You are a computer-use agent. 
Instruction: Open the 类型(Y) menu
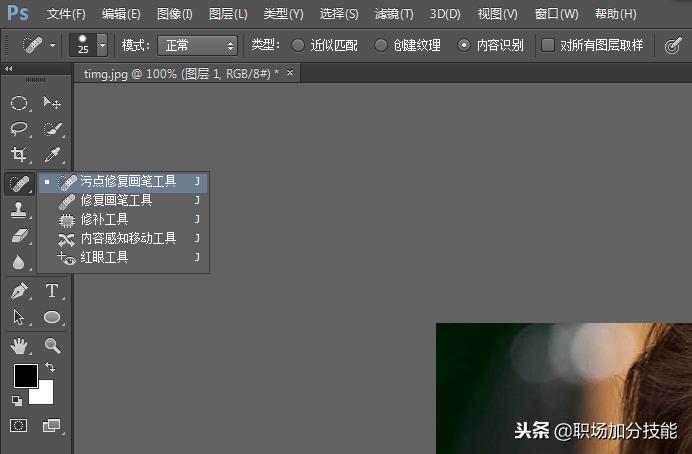pyautogui.click(x=283, y=14)
